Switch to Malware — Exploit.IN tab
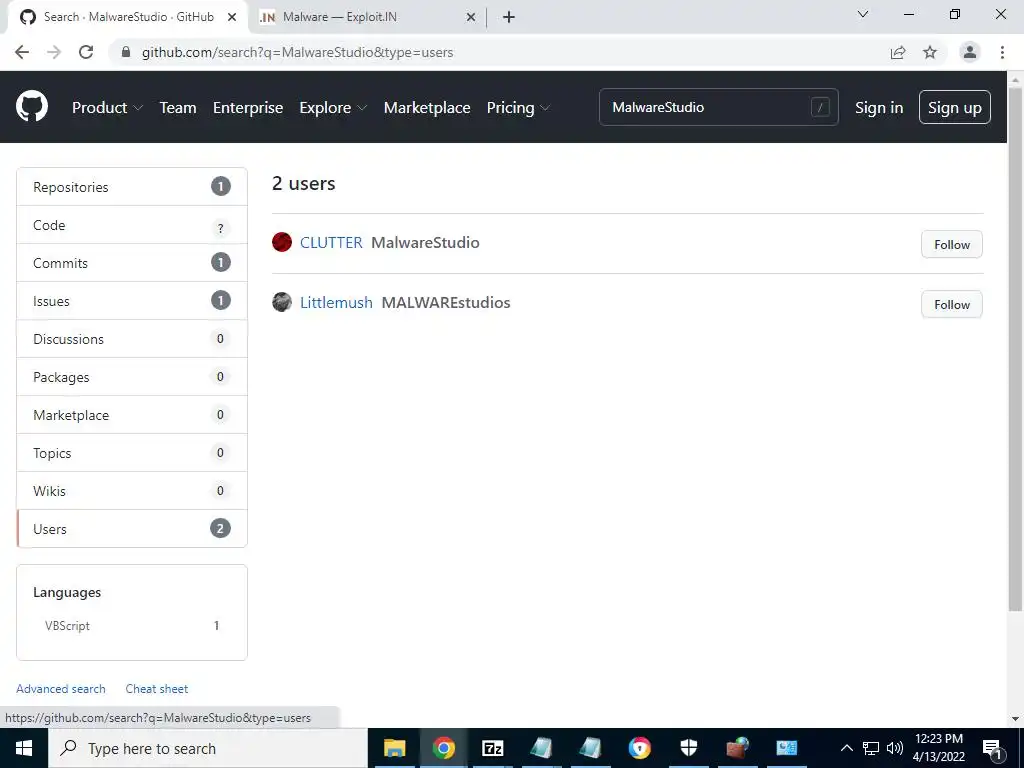The image size is (1024, 768). pos(367,17)
